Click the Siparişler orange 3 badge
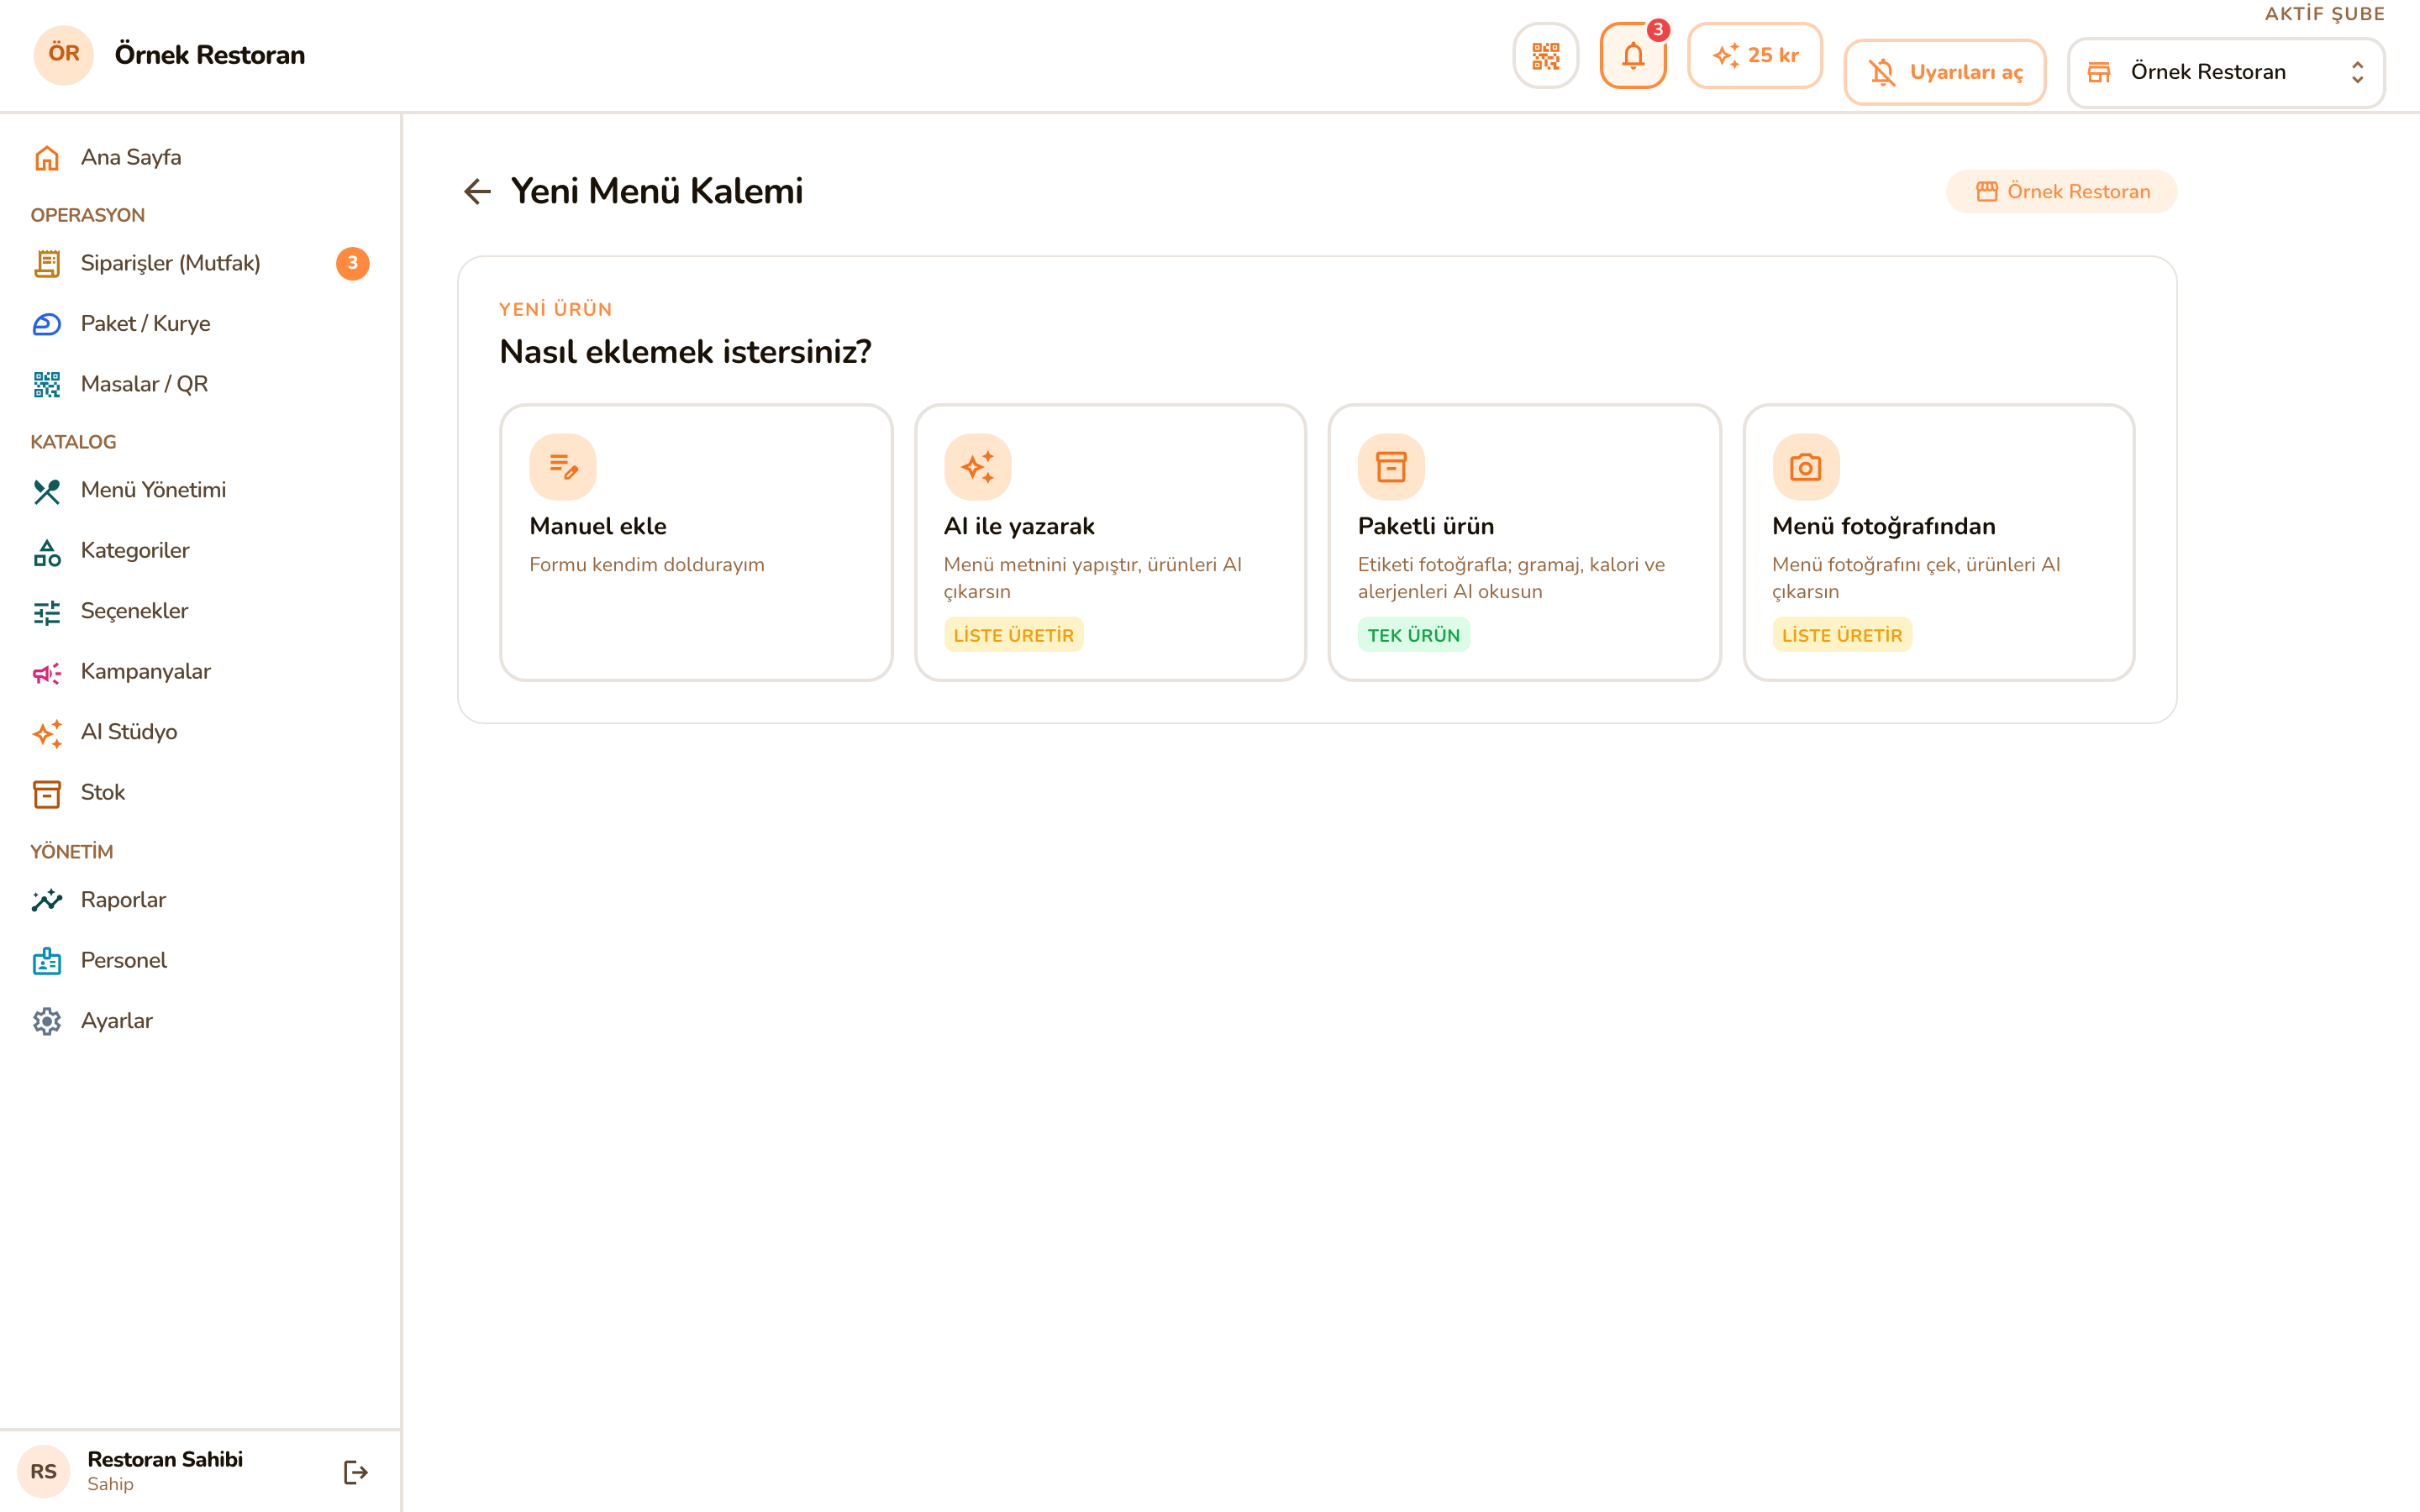The image size is (2420, 1512). coord(353,263)
